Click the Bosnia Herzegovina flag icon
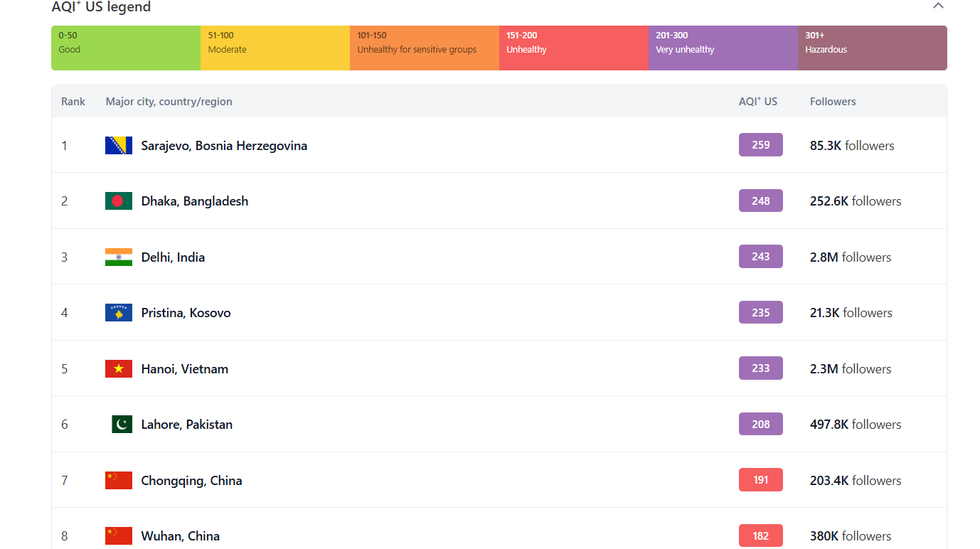Viewport: 980px width, 549px height. [x=118, y=145]
